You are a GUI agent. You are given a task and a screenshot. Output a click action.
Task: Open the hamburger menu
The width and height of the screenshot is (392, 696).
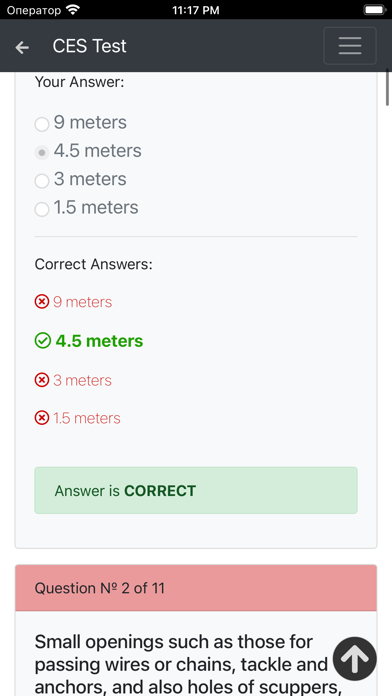pos(350,46)
